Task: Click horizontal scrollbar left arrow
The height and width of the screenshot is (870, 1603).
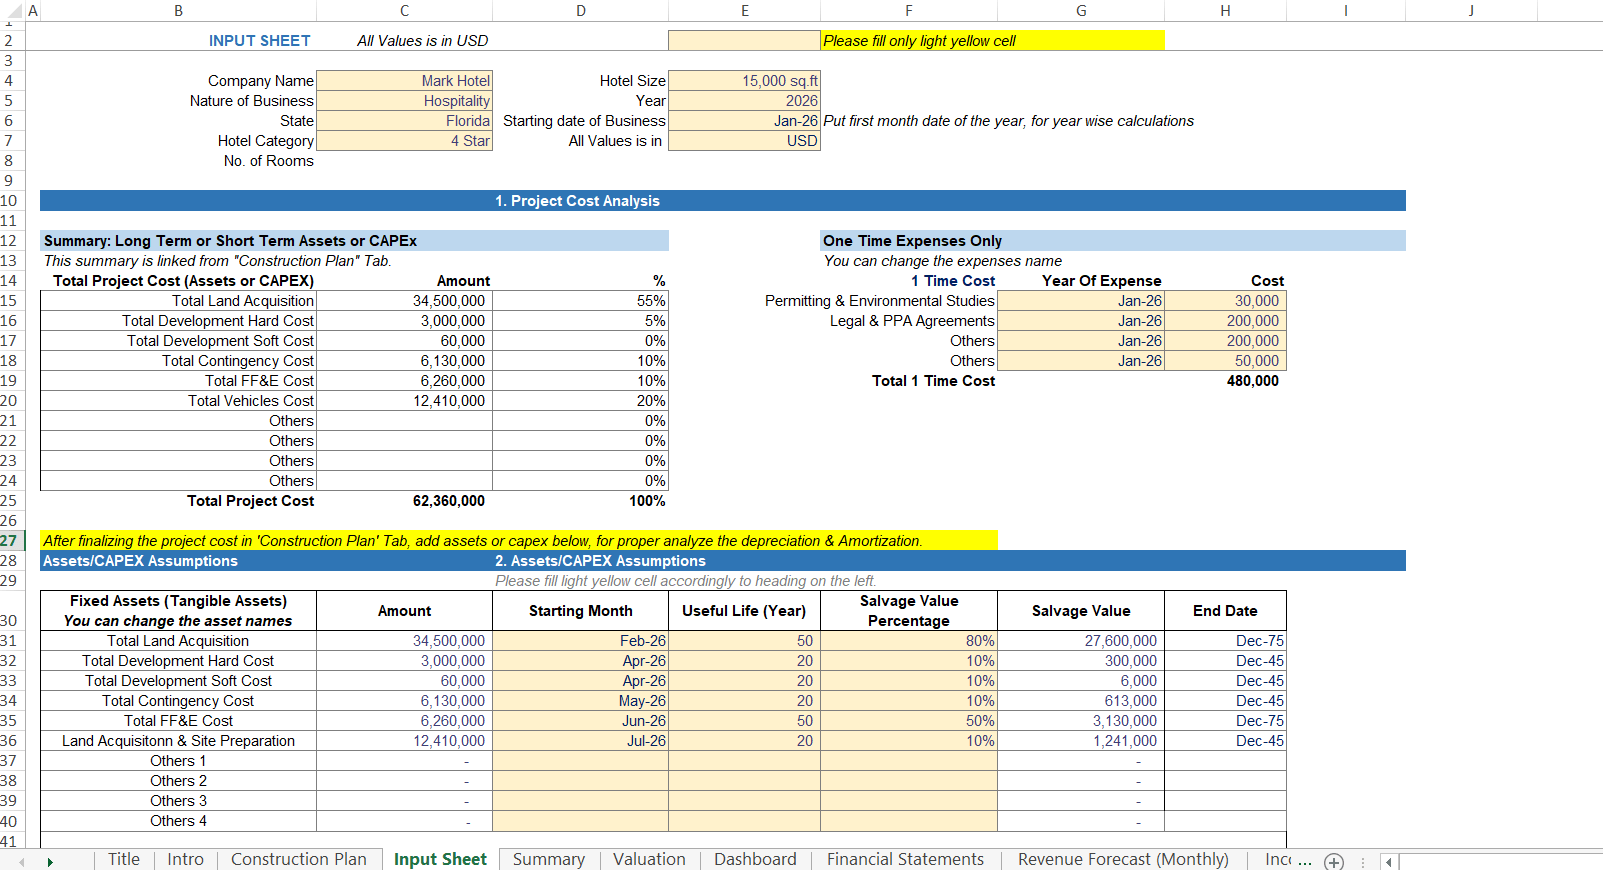Action: click(x=1389, y=861)
